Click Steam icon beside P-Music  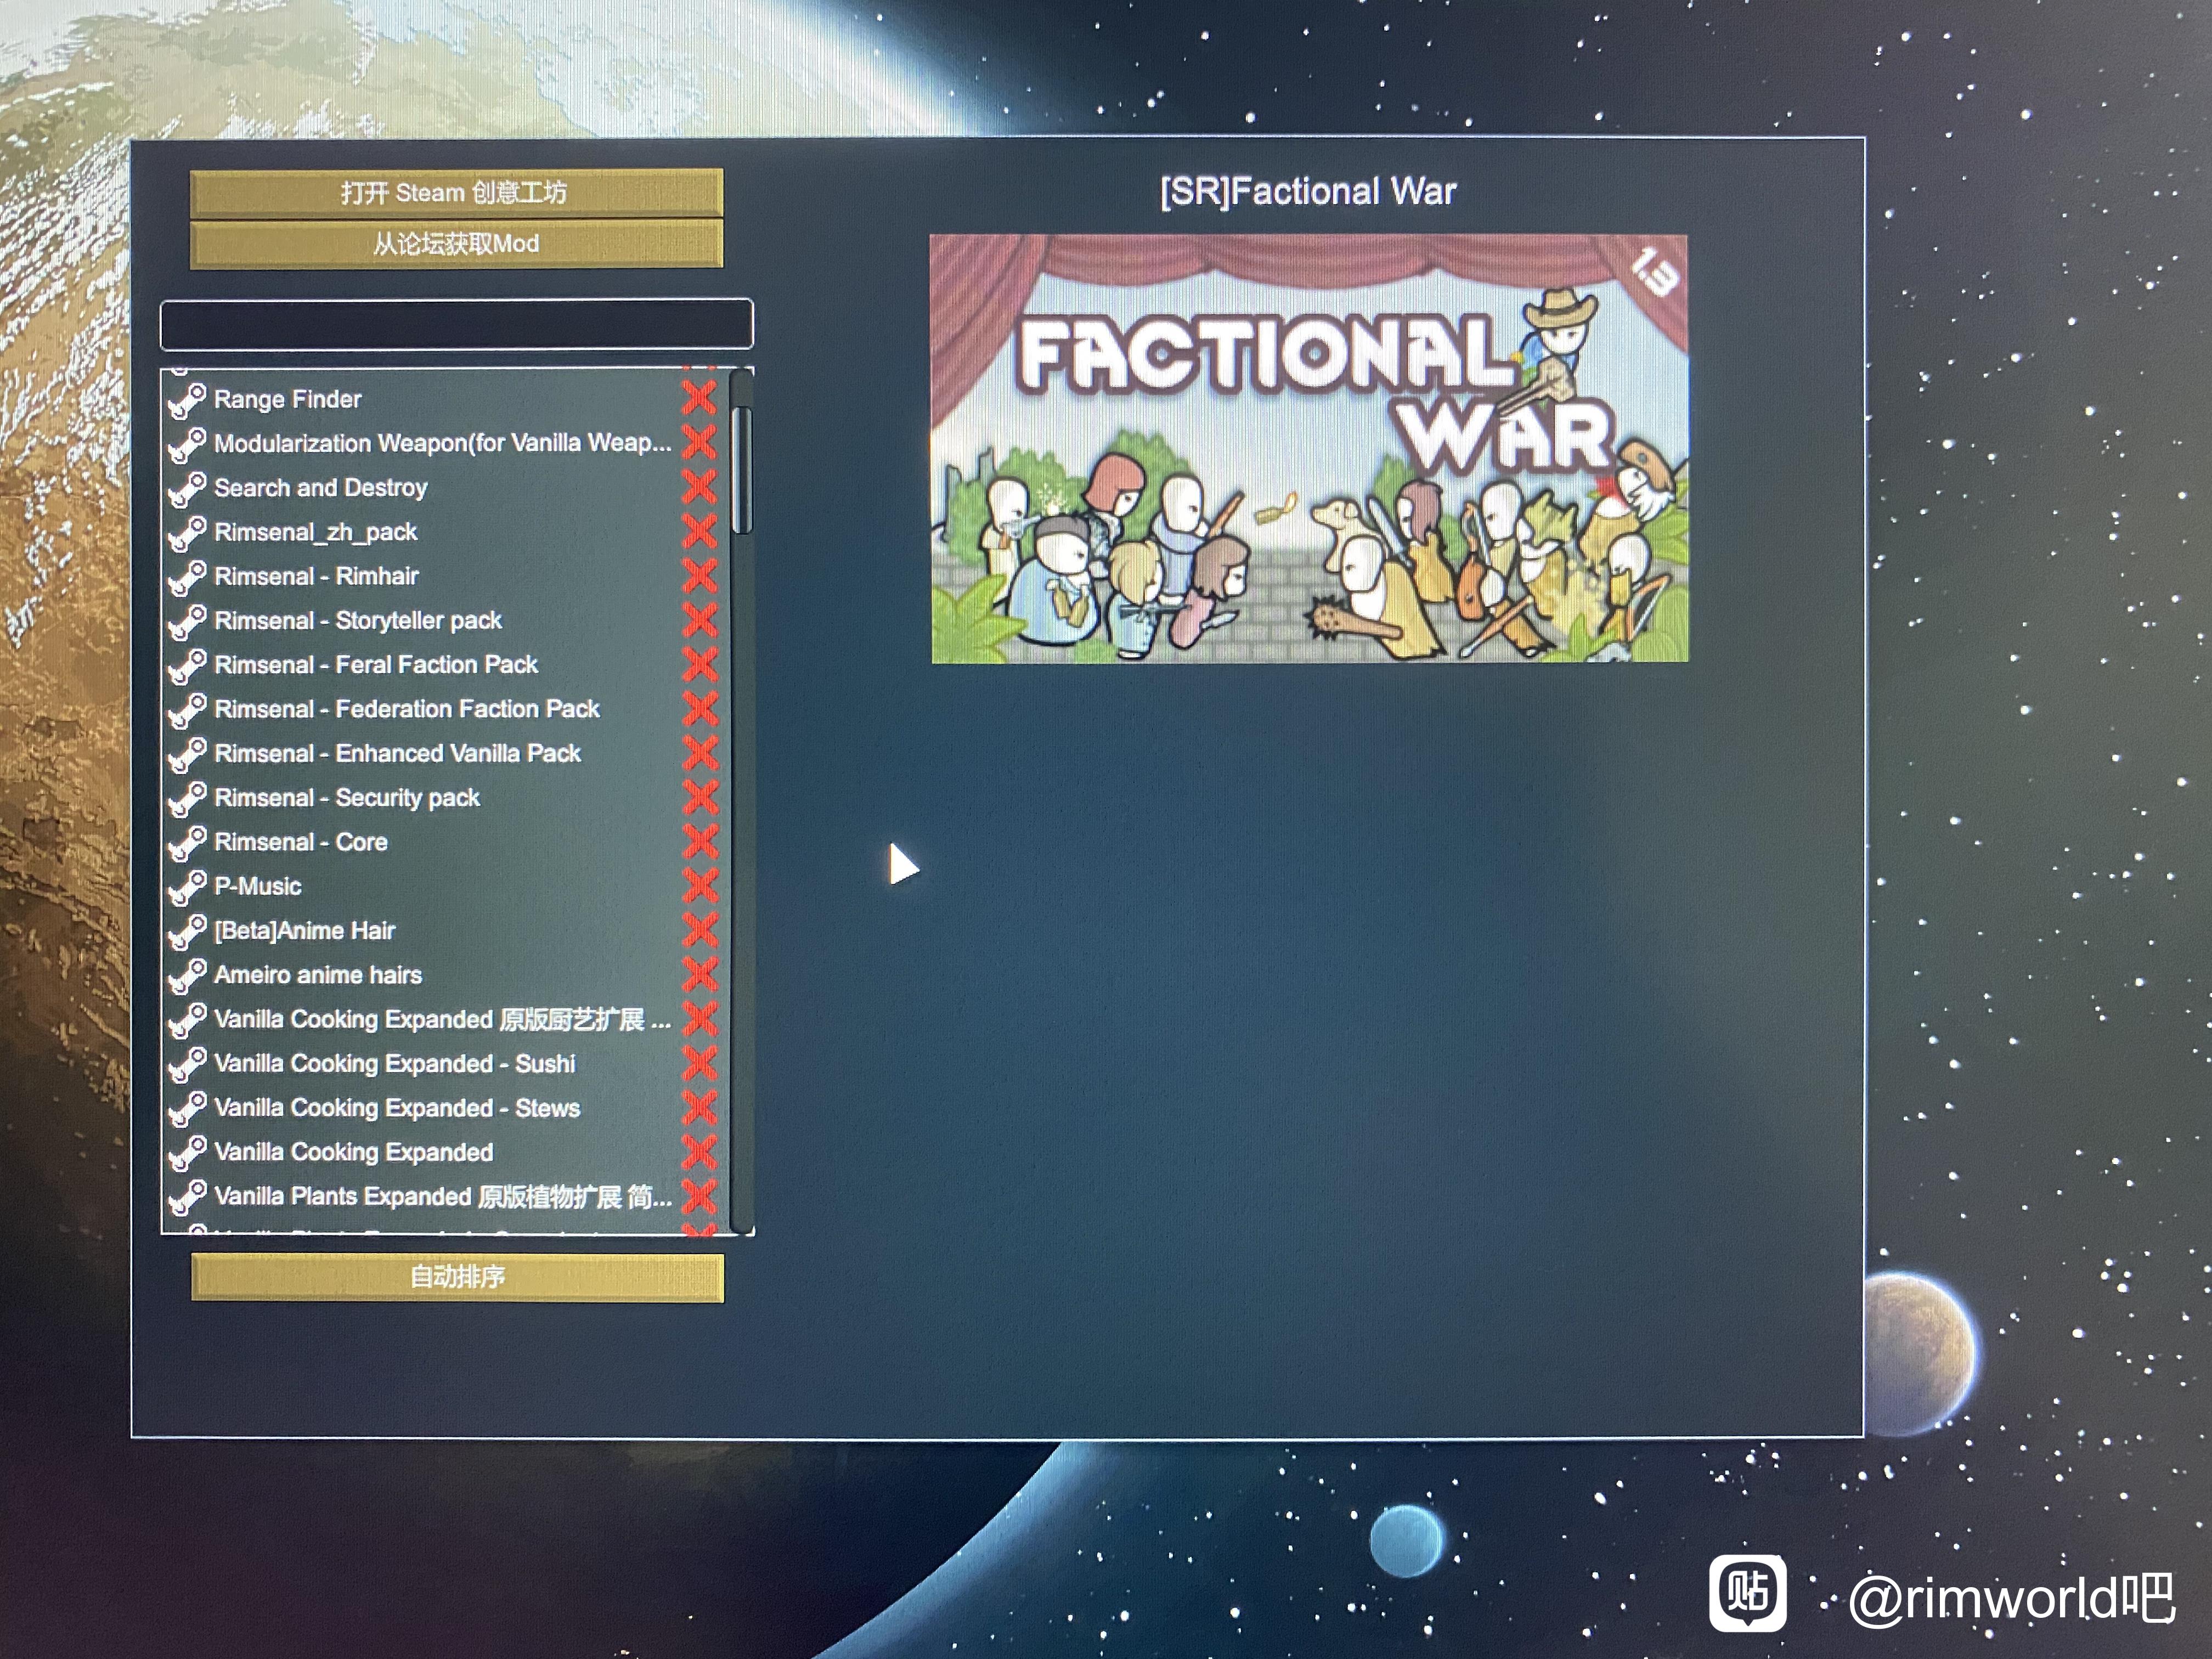[187, 887]
